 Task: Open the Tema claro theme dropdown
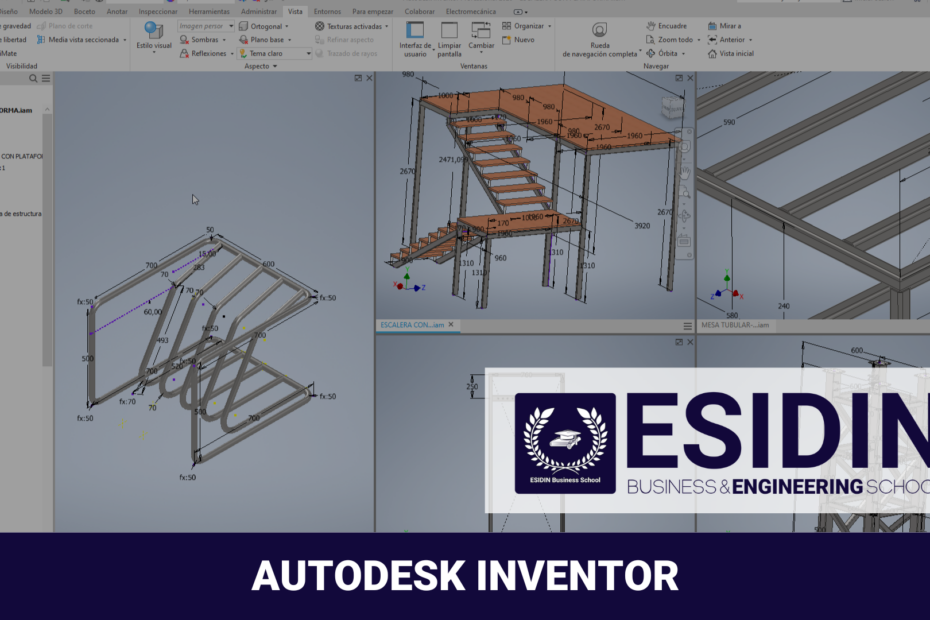pyautogui.click(x=274, y=54)
